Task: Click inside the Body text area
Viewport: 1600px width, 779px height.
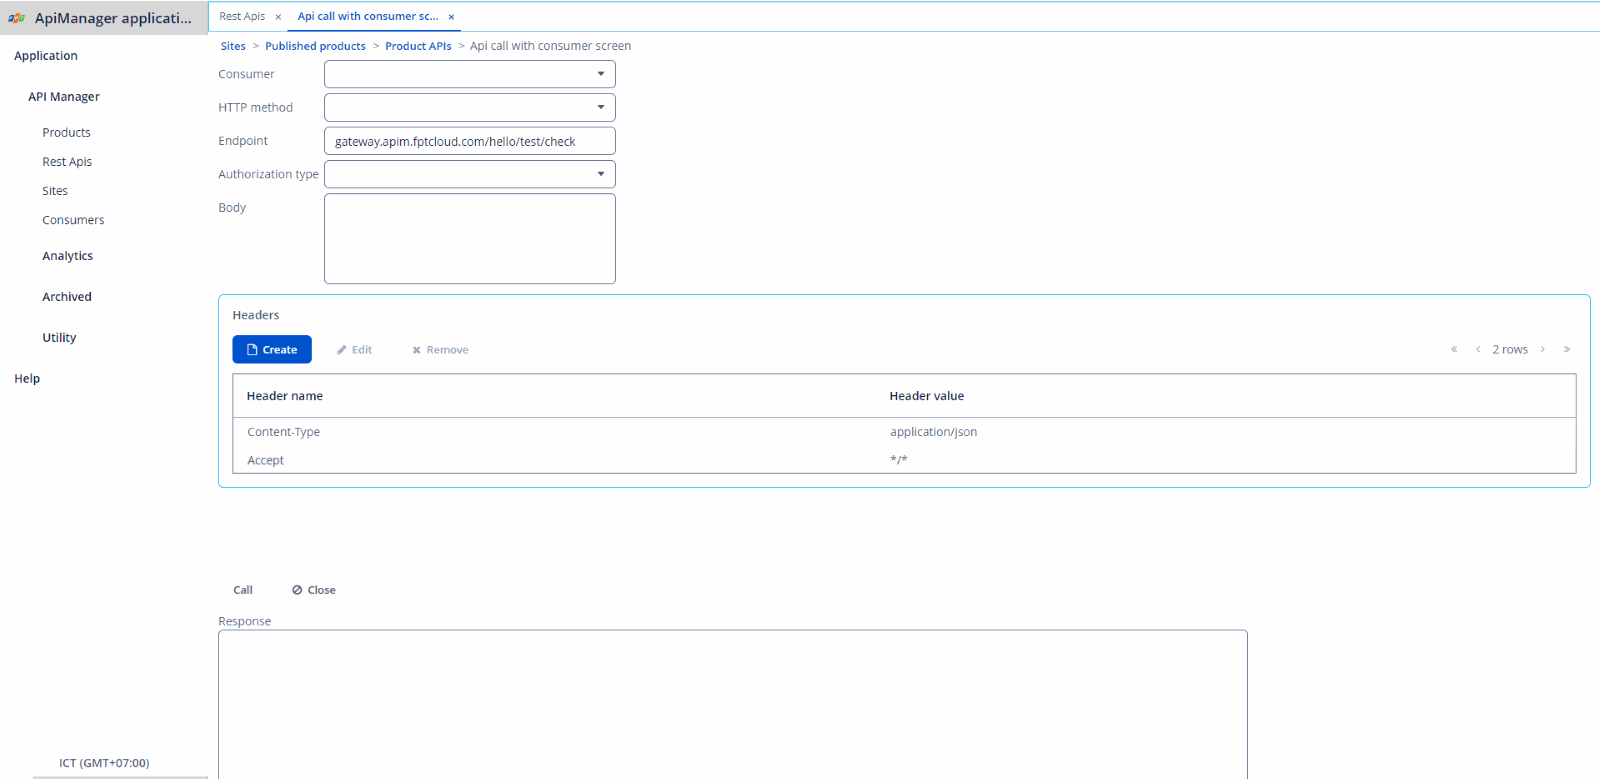Action: pos(469,239)
